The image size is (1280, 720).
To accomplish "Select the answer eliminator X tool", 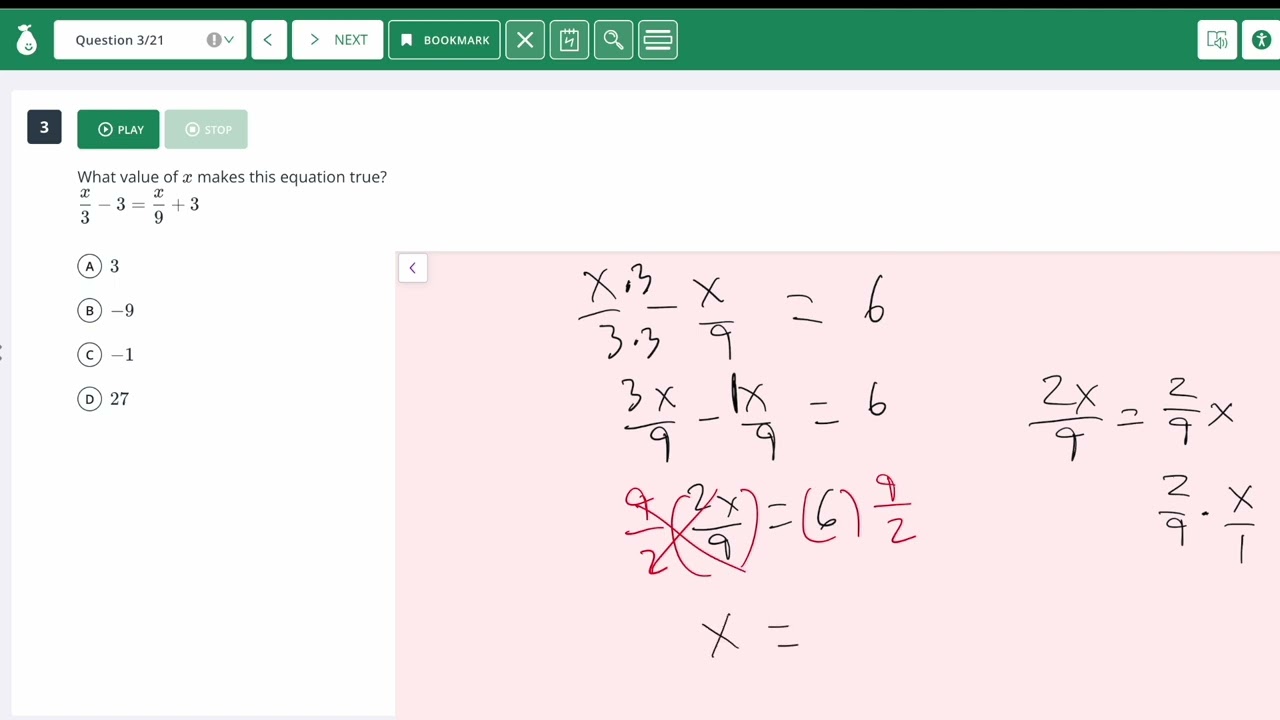I will 525,40.
